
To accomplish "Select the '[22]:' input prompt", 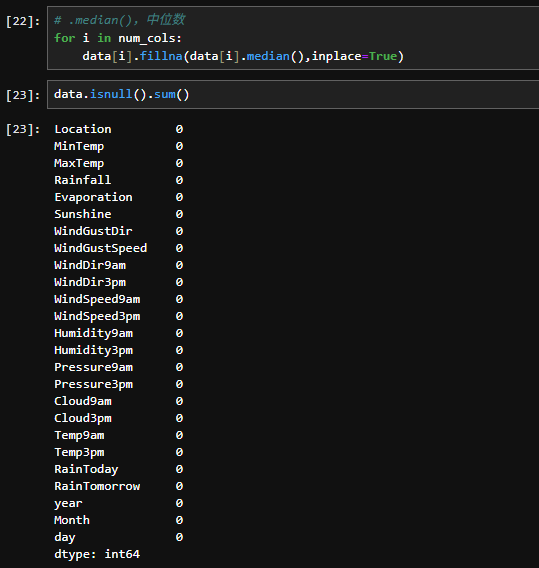I will pyautogui.click(x=23, y=21).
